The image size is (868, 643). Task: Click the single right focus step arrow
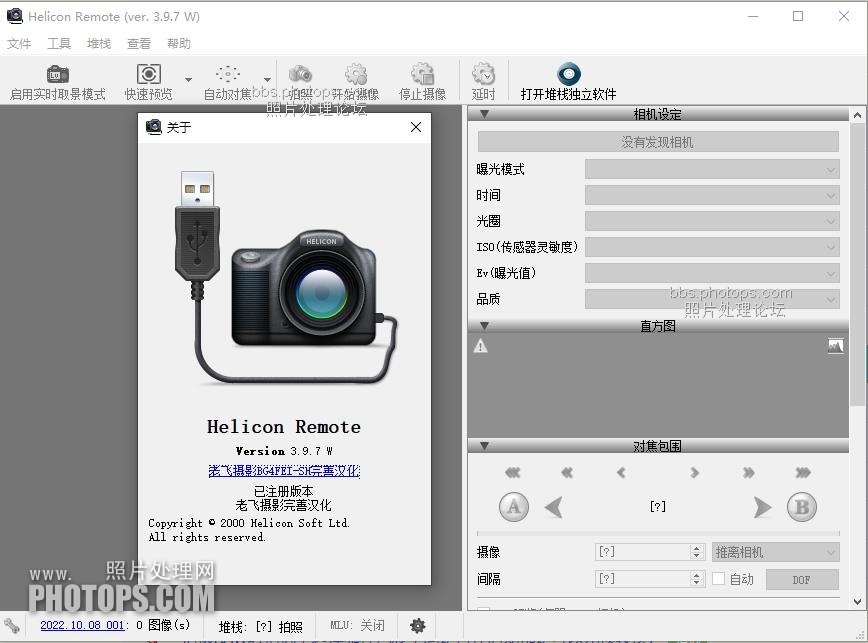(x=694, y=473)
